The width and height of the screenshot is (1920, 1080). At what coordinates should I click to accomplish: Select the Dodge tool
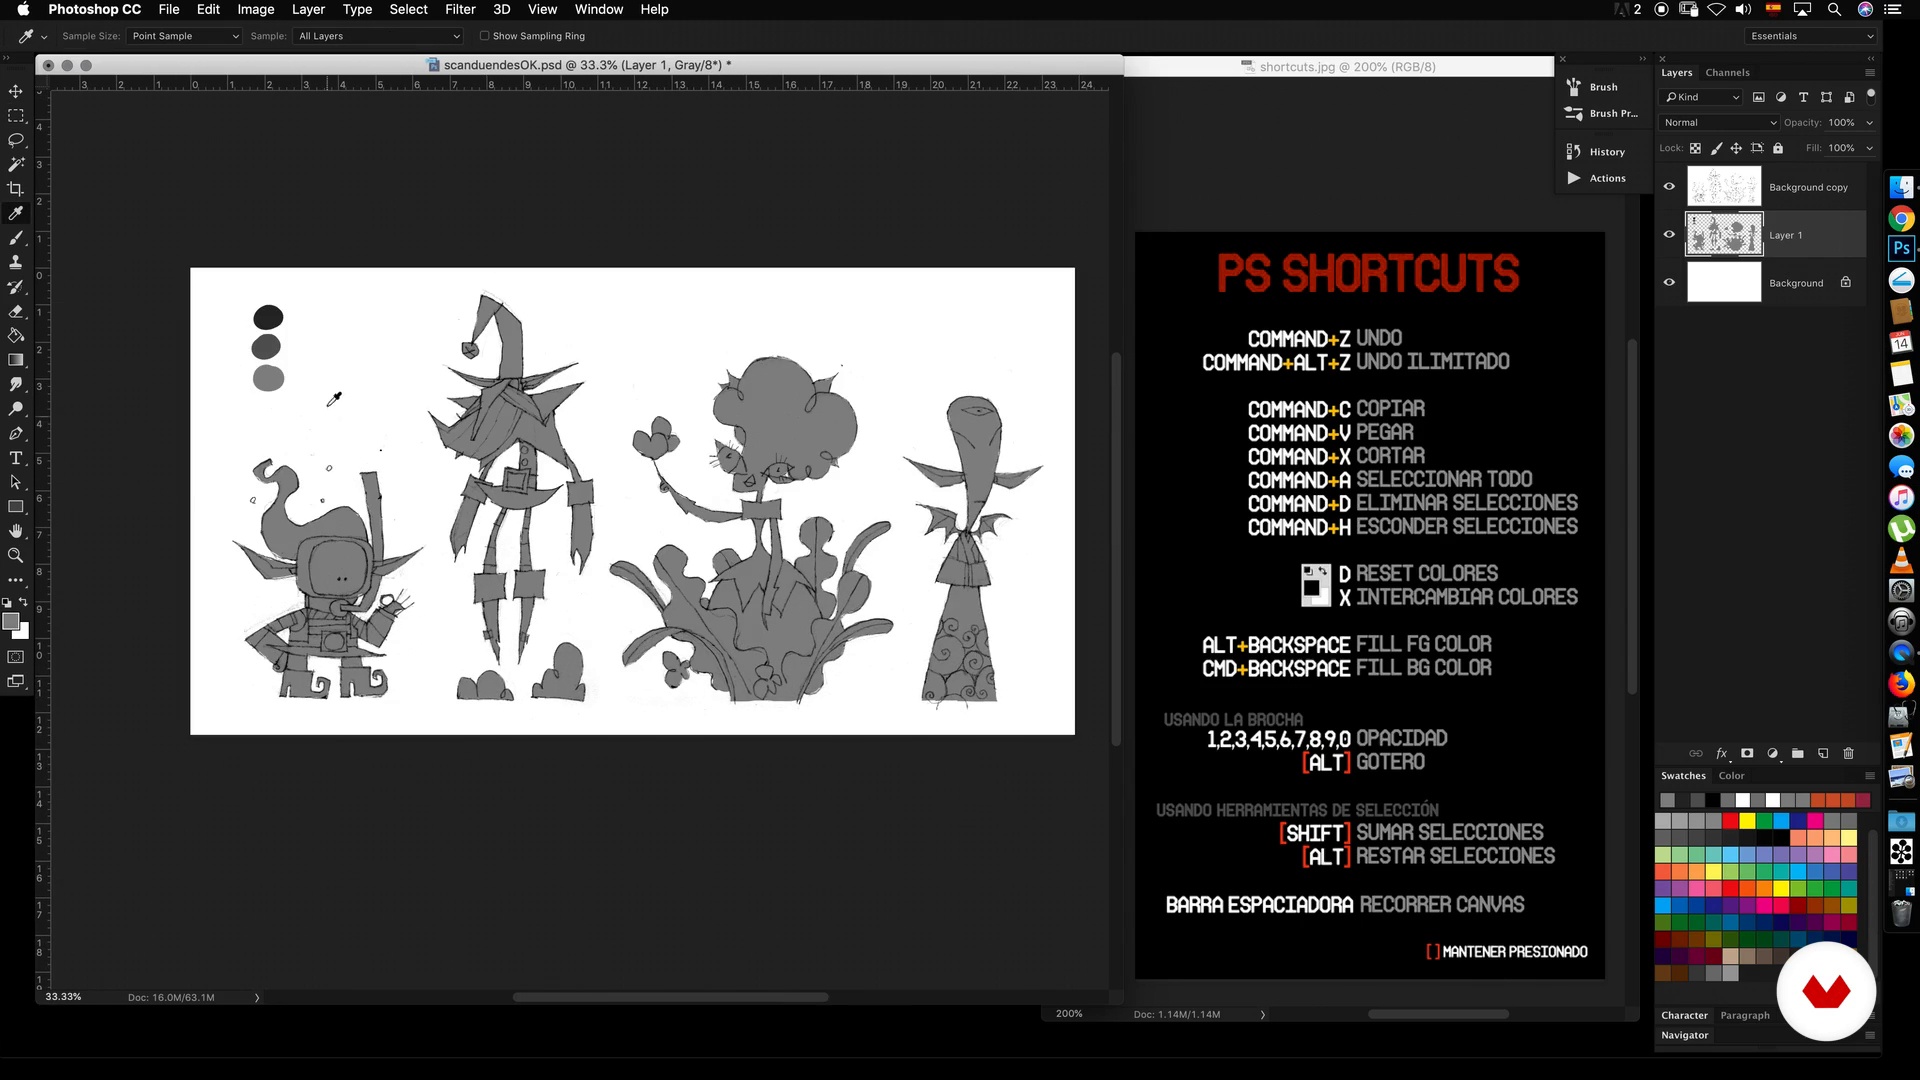click(15, 409)
